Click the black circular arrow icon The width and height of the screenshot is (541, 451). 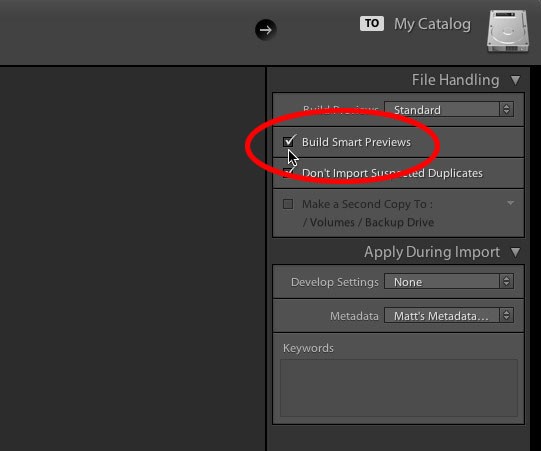266,30
